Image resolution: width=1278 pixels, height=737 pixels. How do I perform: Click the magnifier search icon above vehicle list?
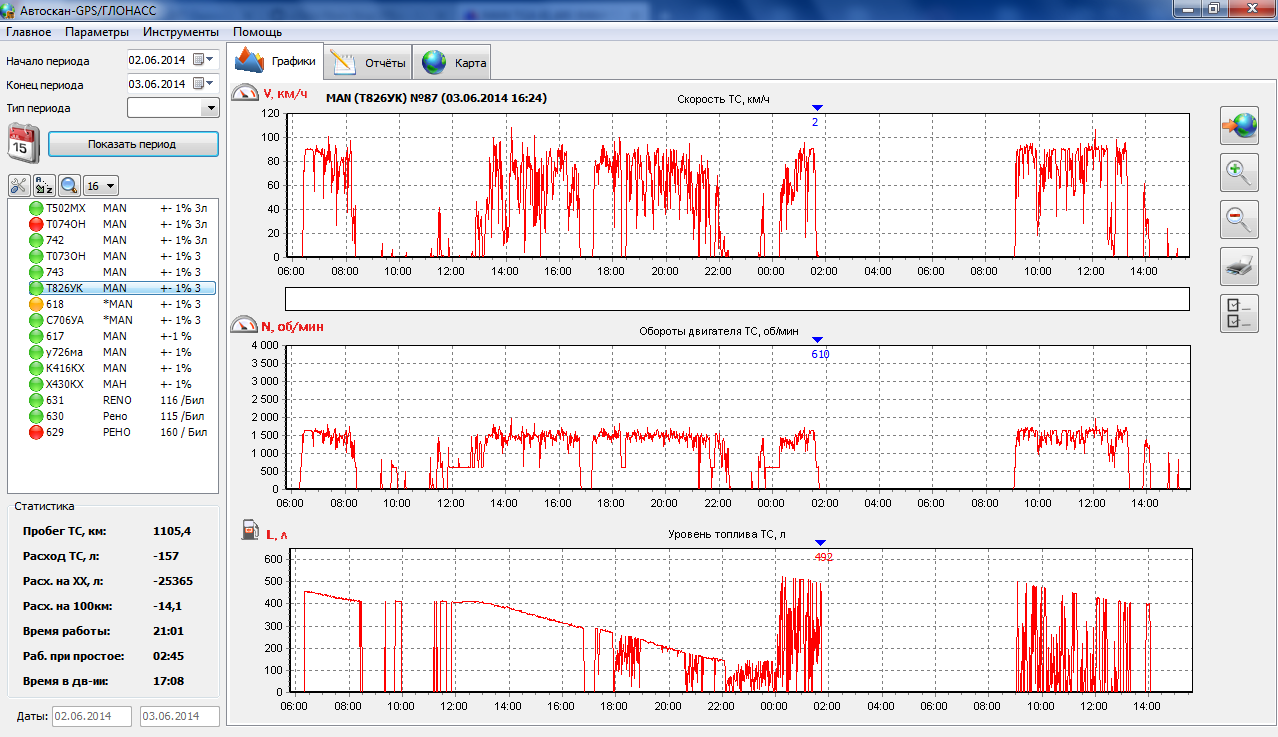tap(69, 185)
